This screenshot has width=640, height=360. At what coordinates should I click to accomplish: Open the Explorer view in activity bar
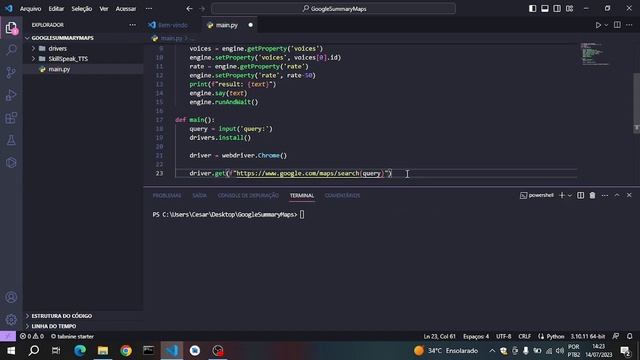(11, 28)
